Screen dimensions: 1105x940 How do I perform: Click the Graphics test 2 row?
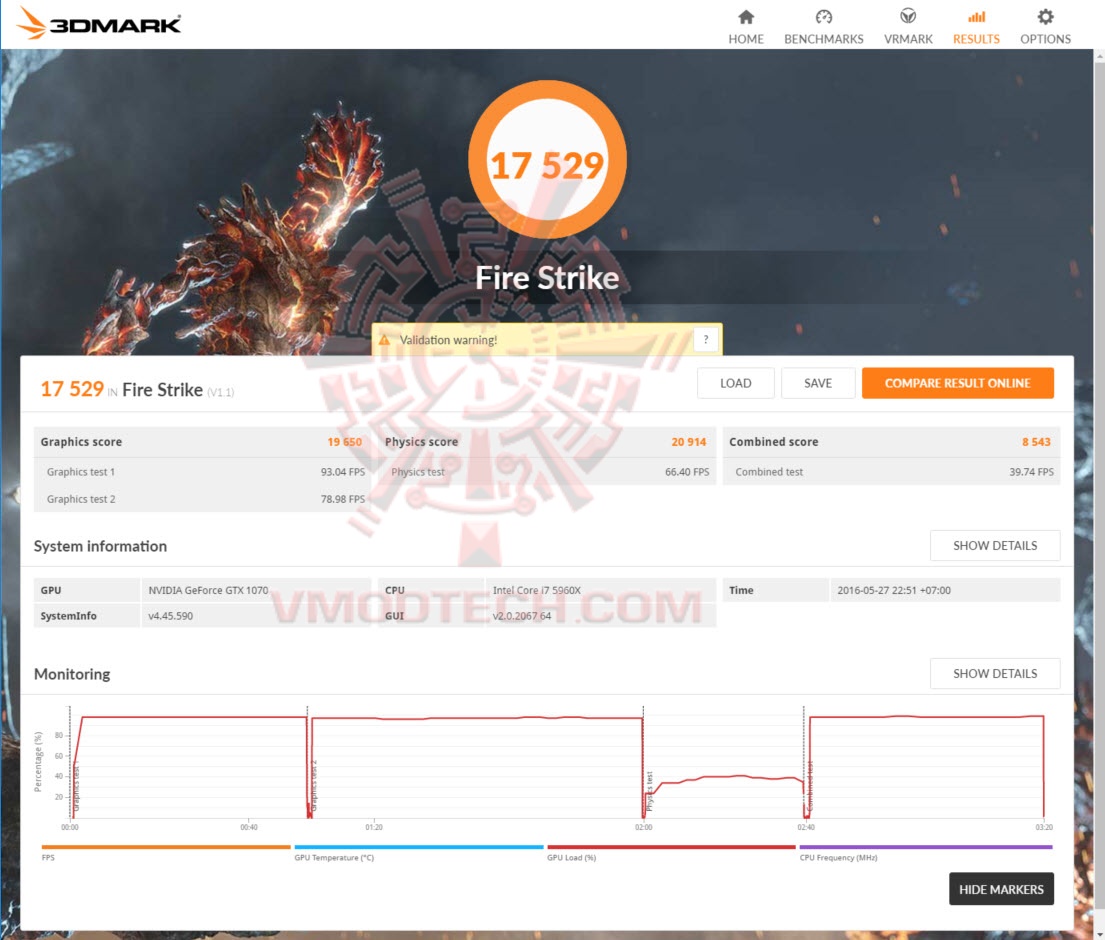pyautogui.click(x=202, y=499)
